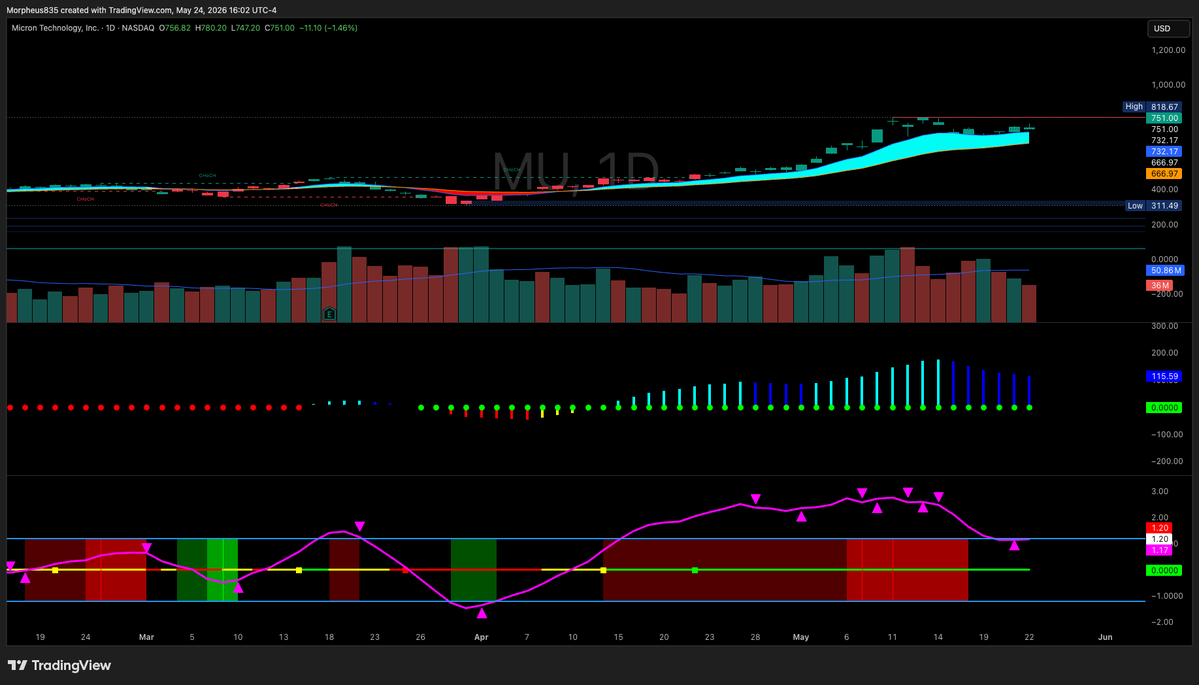Click the magenta 1.17 oscillator badge
Viewport: 1199px width, 685px height.
pyautogui.click(x=1159, y=550)
